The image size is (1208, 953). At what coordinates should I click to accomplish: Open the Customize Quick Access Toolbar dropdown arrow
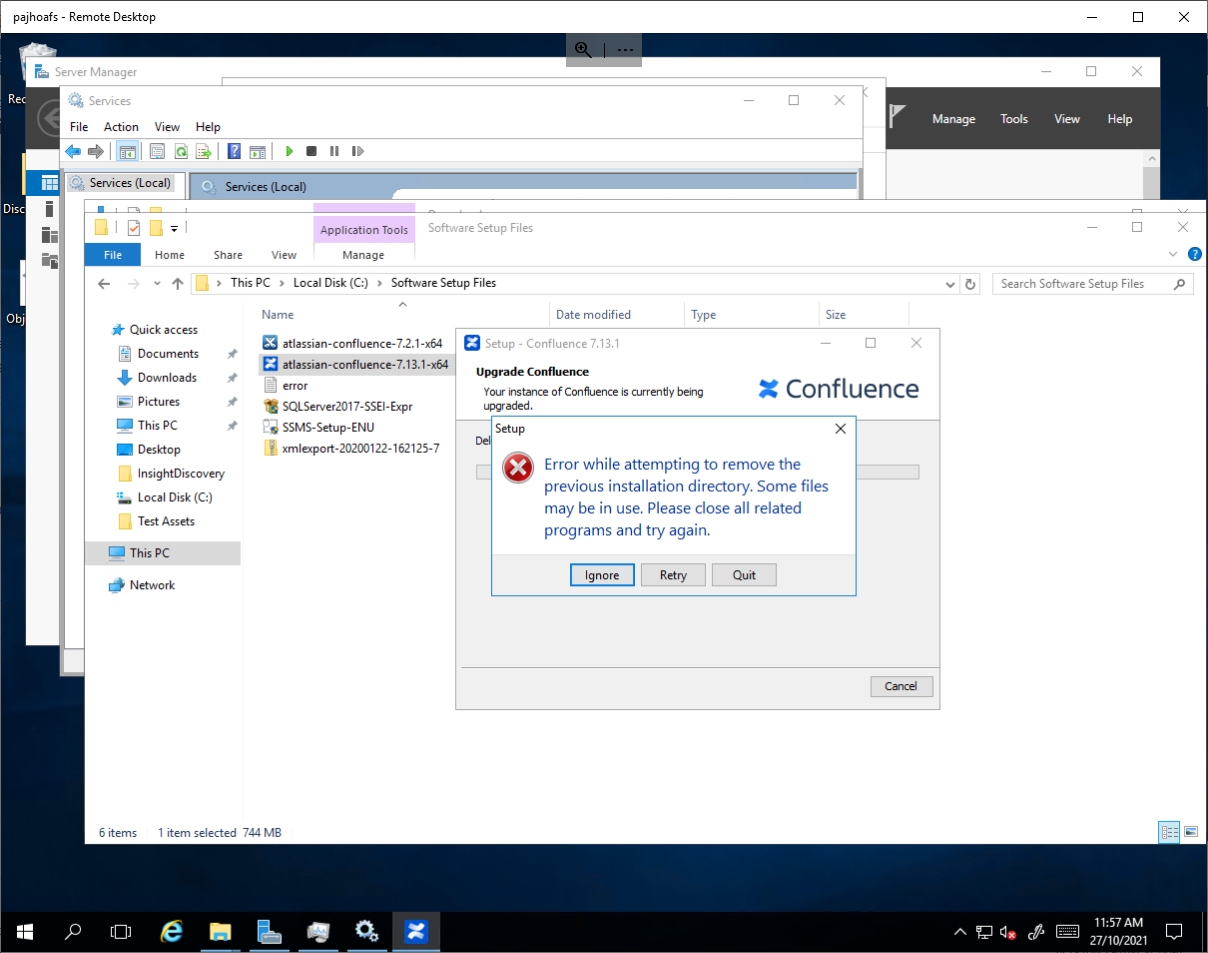point(174,229)
